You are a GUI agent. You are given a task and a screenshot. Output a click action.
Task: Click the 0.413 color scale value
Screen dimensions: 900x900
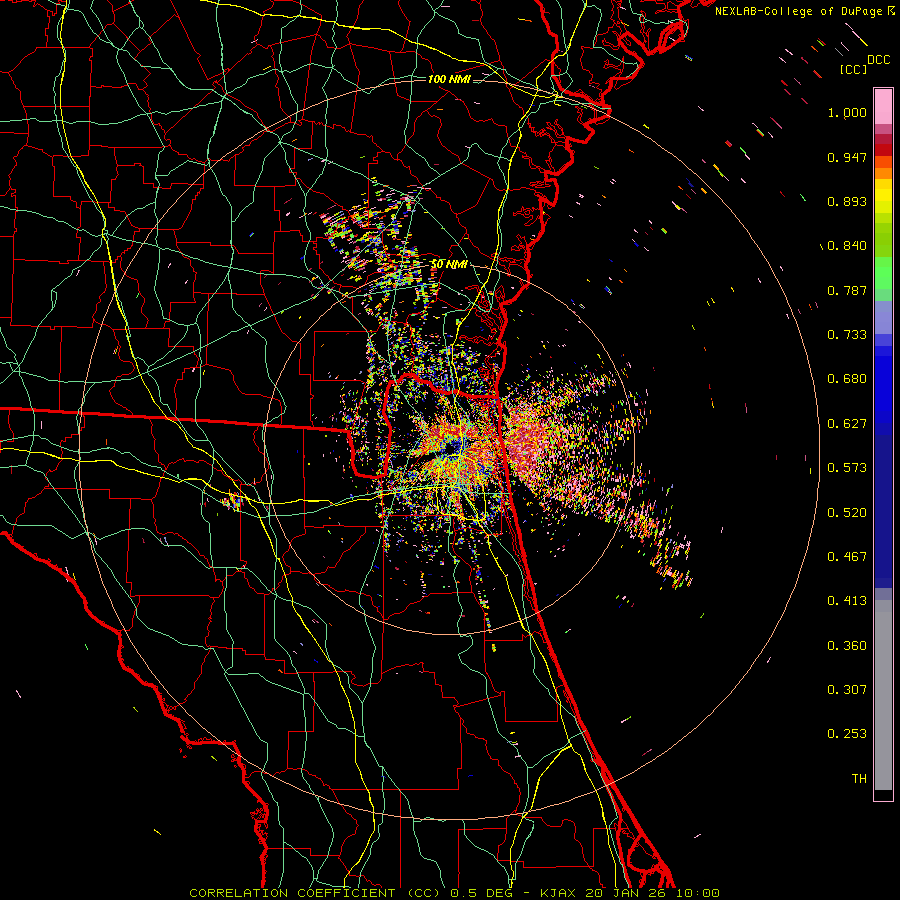point(847,601)
